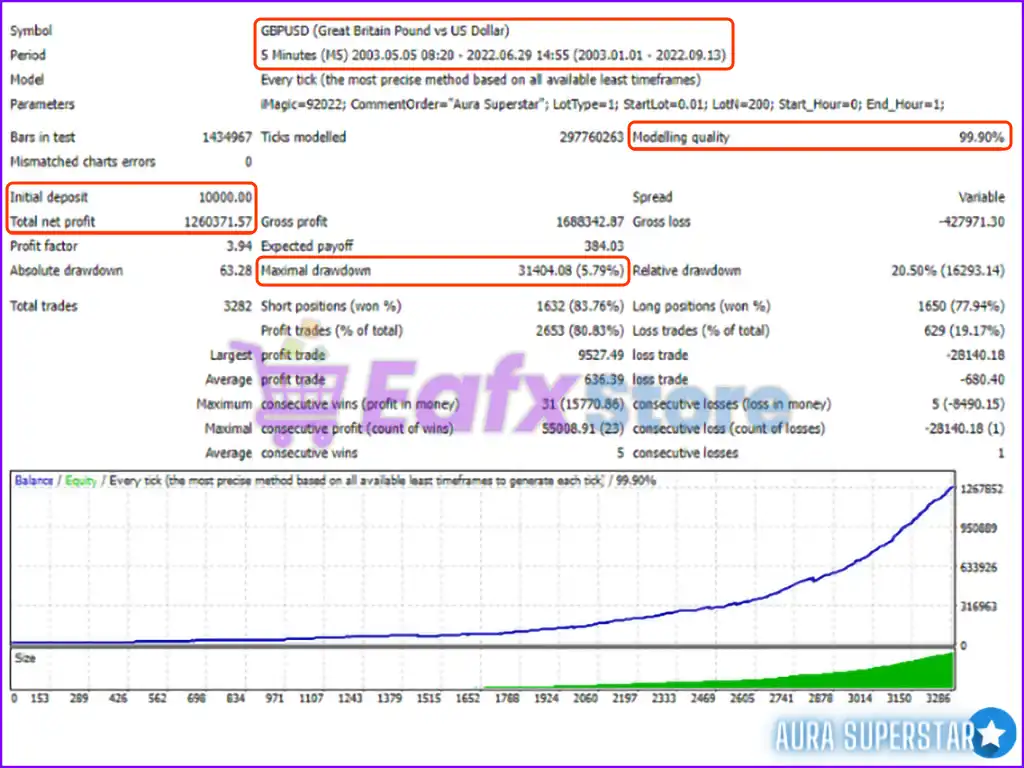This screenshot has width=1024, height=768.
Task: Click the 'Loss trades (% of total)' label
Action: point(701,330)
